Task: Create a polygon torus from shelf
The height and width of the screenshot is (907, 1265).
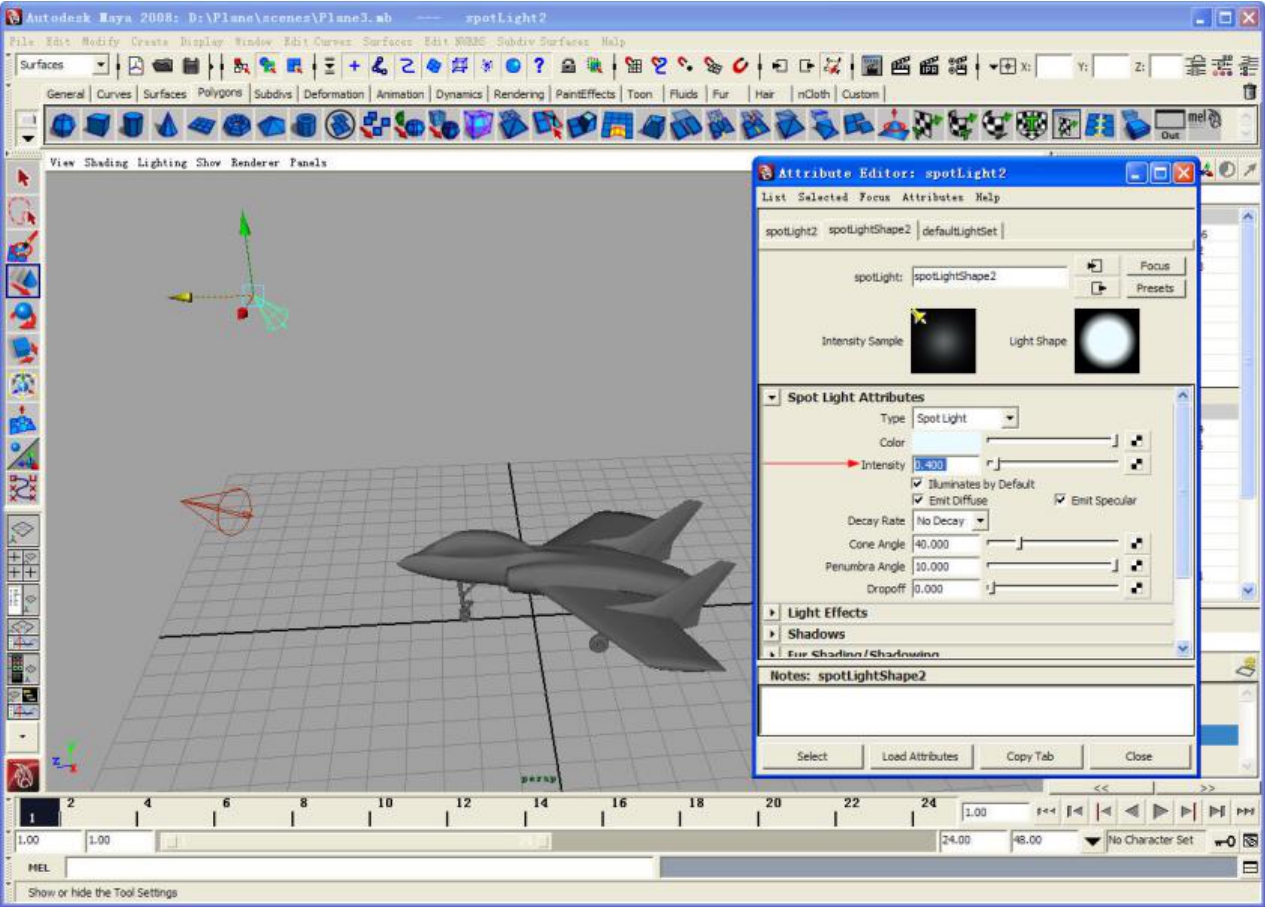Action: click(237, 125)
